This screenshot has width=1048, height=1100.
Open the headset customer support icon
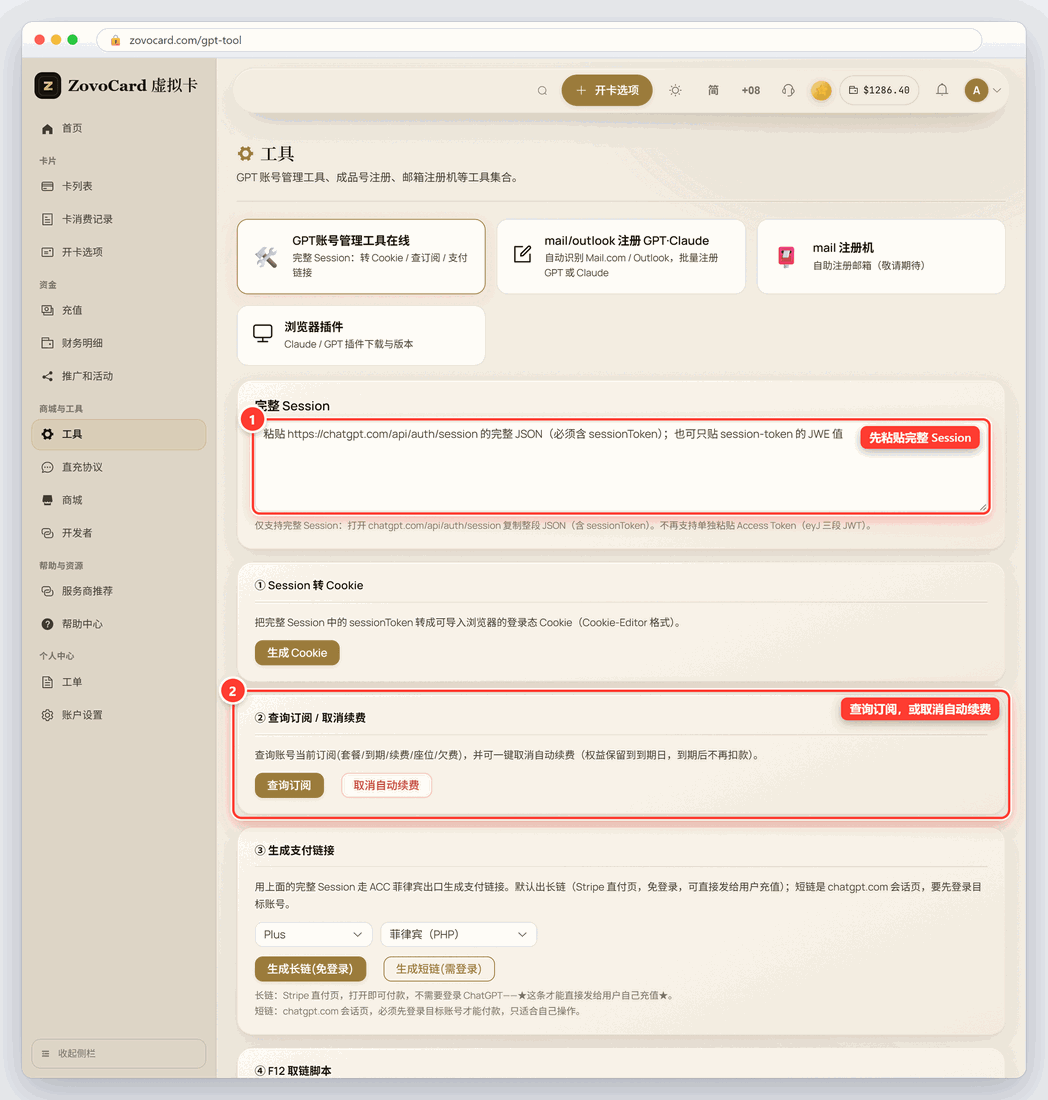coord(788,90)
